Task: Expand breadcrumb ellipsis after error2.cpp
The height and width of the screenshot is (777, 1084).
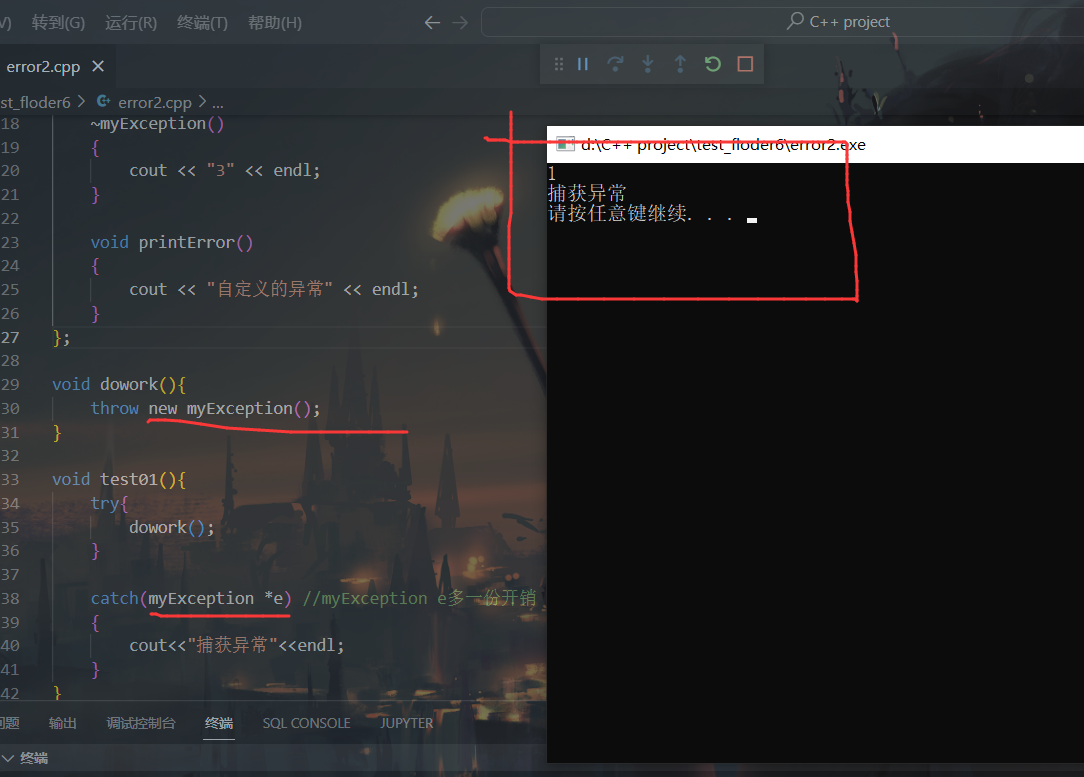Action: tap(217, 102)
